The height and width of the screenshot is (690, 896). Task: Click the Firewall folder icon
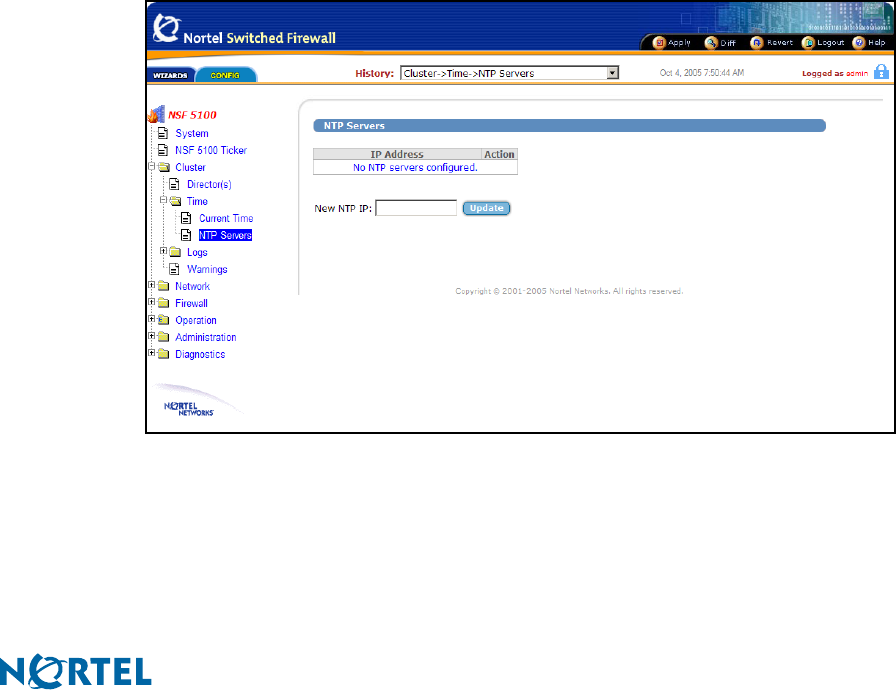click(x=163, y=303)
